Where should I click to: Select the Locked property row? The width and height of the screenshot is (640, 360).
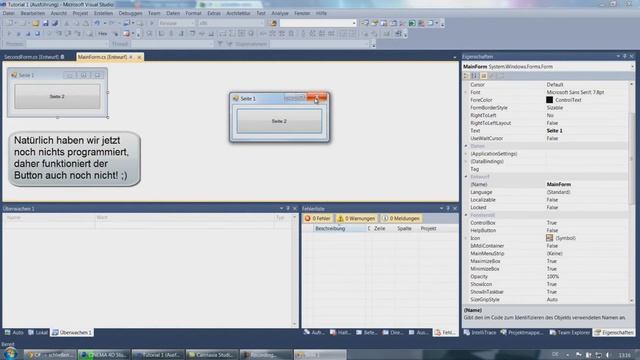point(546,207)
